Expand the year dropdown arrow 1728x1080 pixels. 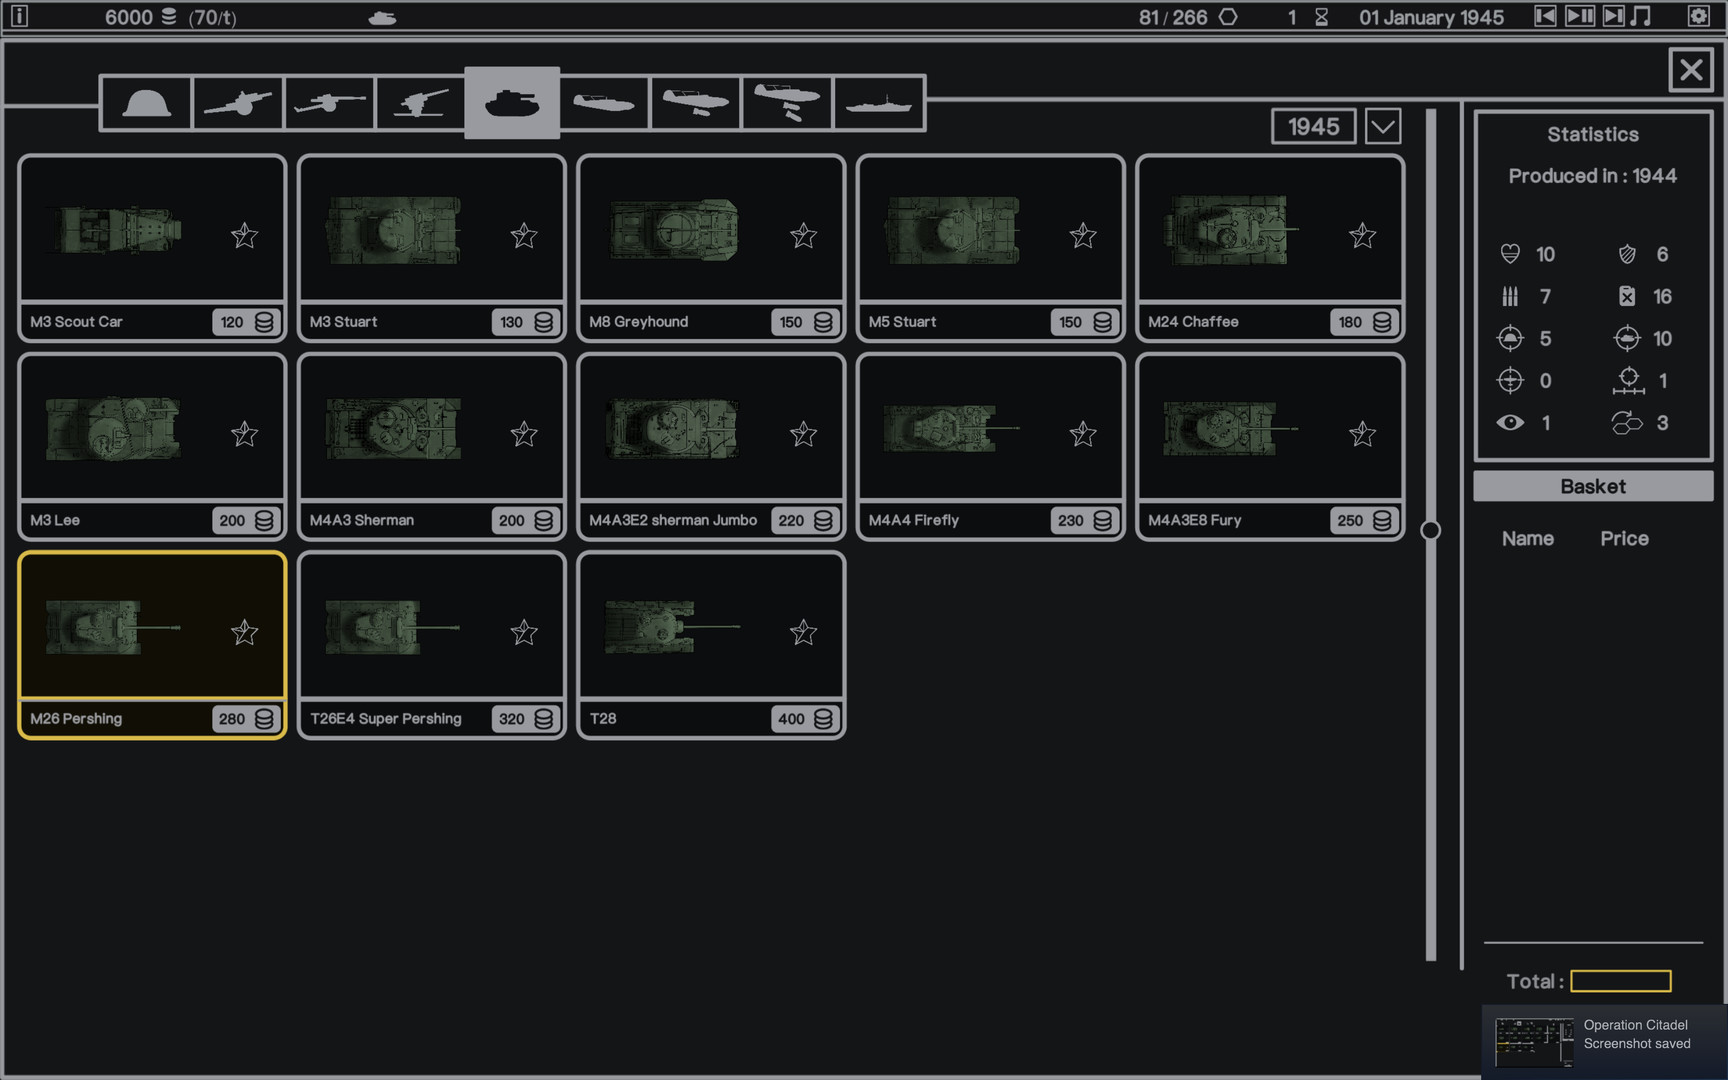click(x=1382, y=127)
